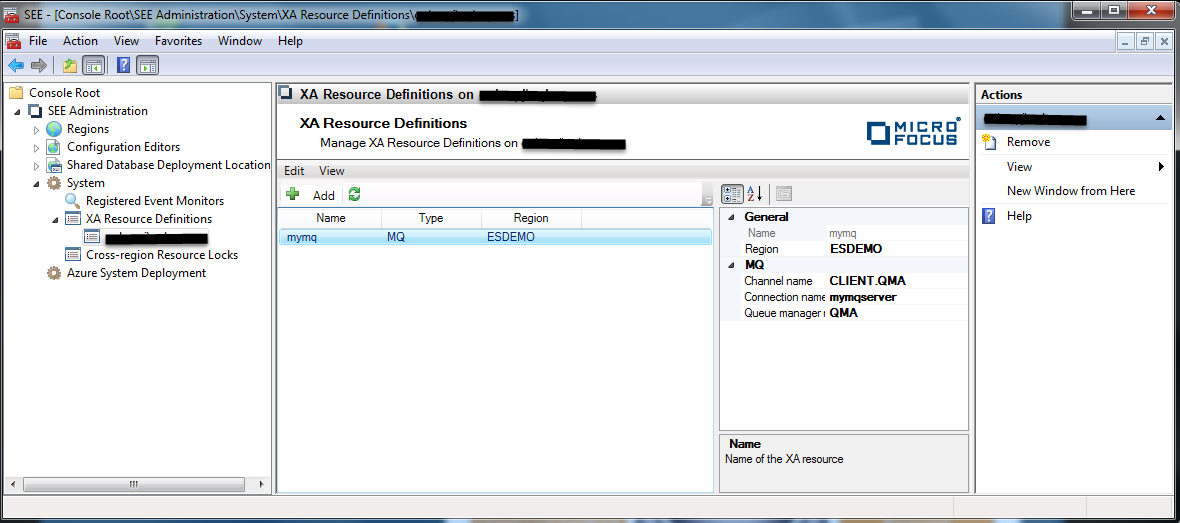Viewport: 1180px width, 523px height.
Task: Switch property grid to Categorized view
Action: 731,194
